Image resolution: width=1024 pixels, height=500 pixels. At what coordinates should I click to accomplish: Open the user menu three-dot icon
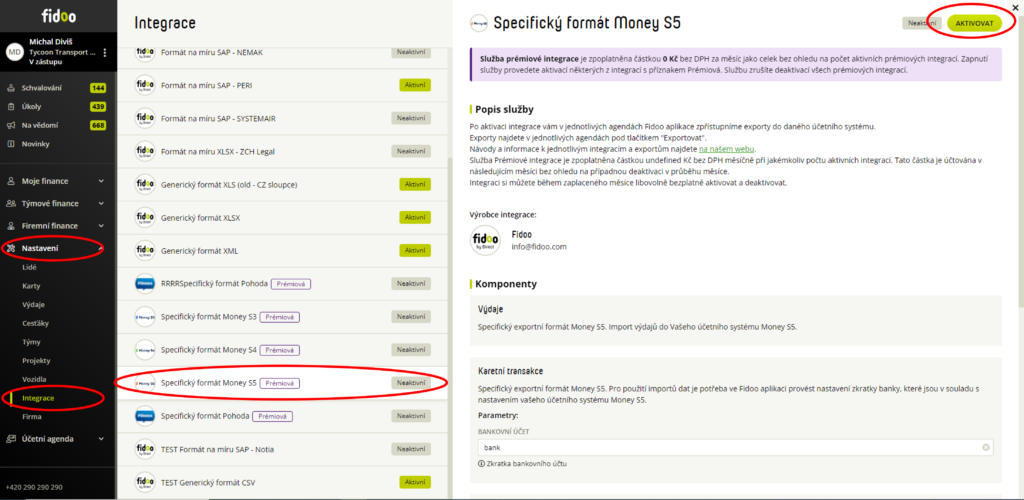click(104, 52)
